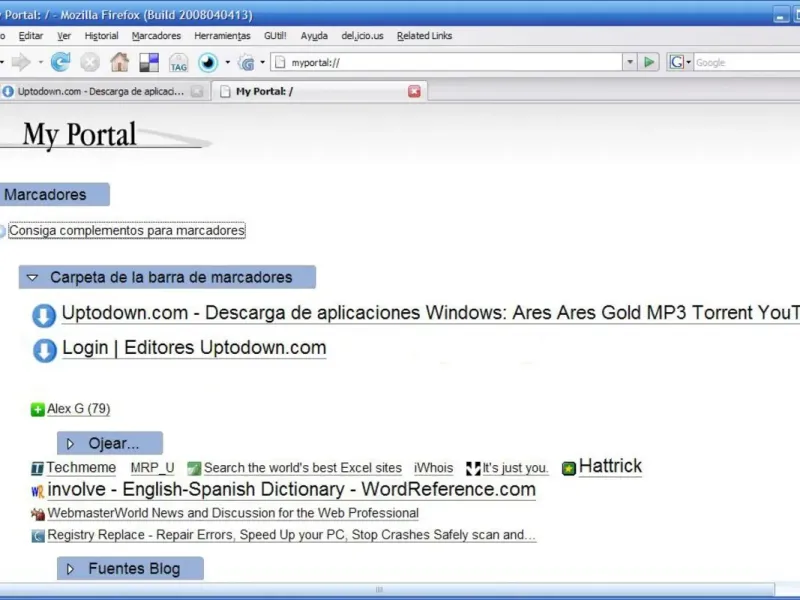The width and height of the screenshot is (800, 600).
Task: Click the green plus icon beside Alex G
Action: tap(38, 409)
